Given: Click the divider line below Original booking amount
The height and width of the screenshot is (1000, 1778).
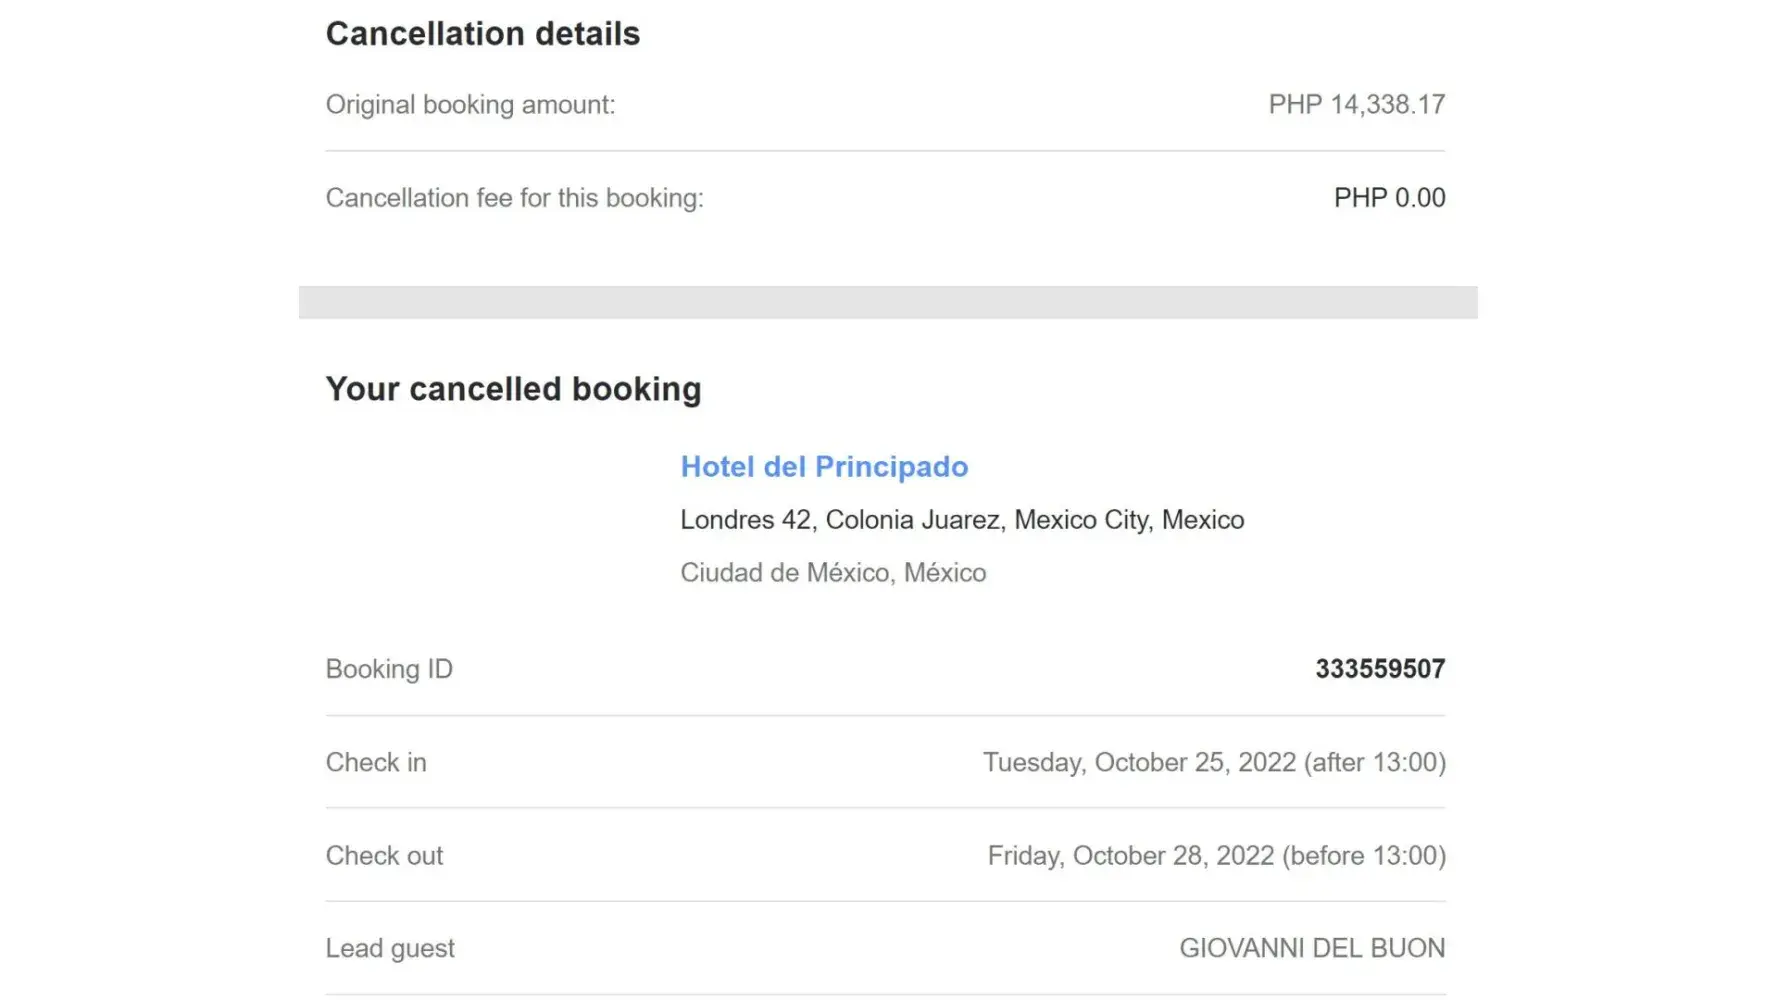Looking at the screenshot, I should click(x=885, y=151).
